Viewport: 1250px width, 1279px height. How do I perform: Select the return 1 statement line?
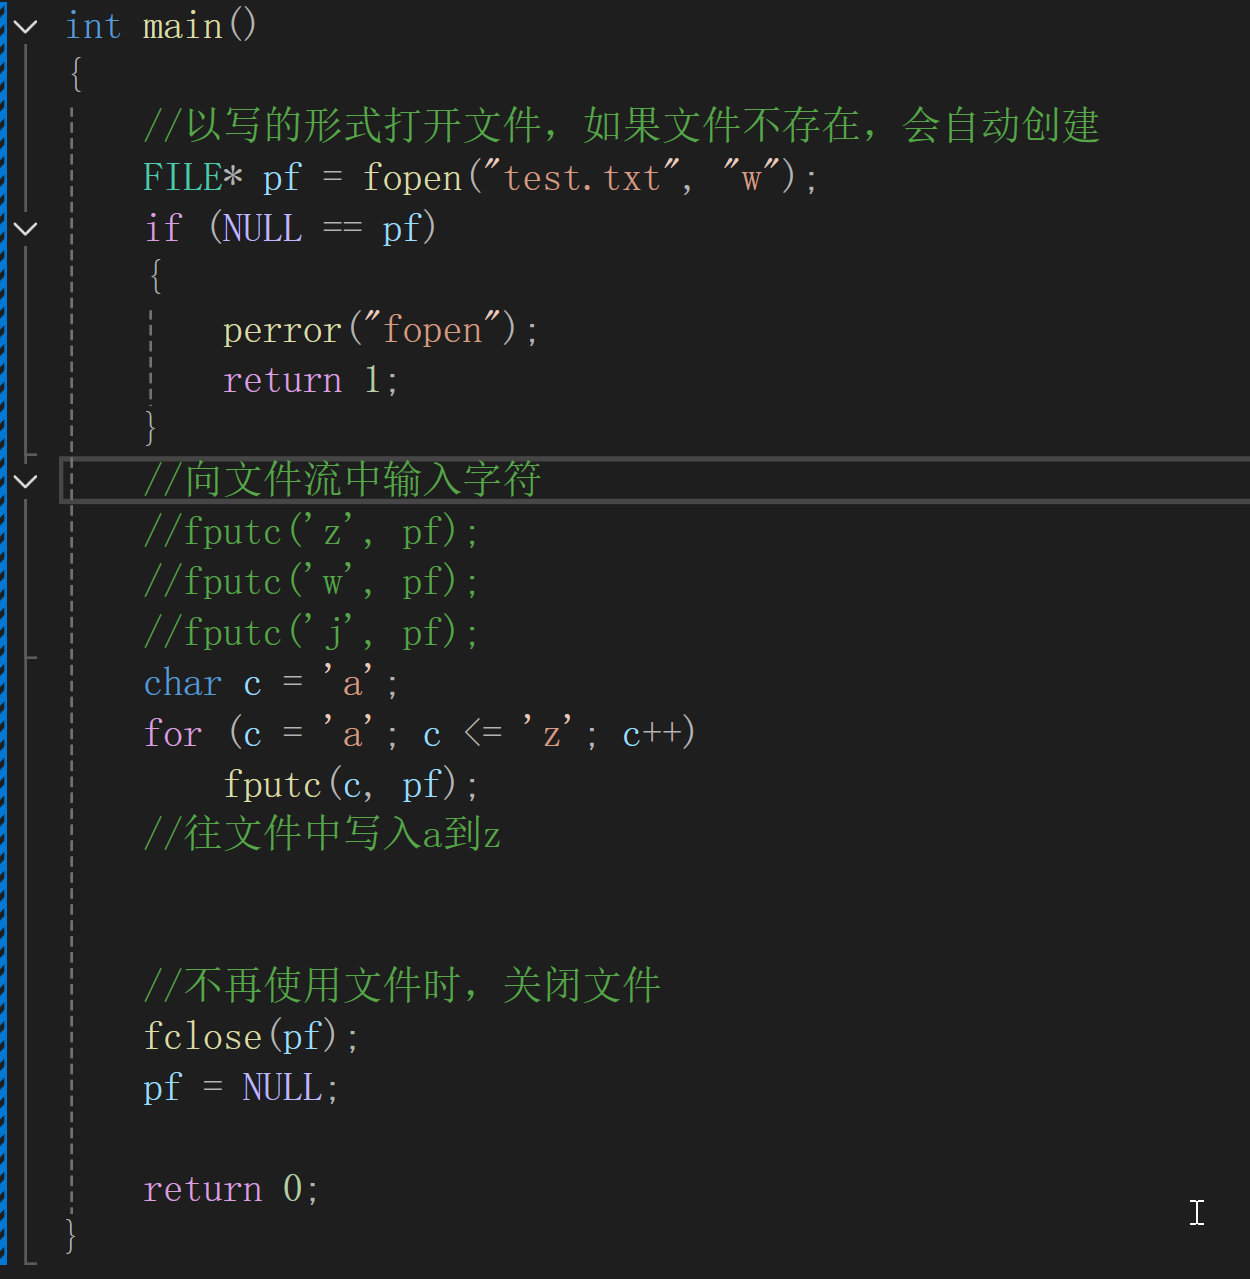tap(311, 381)
